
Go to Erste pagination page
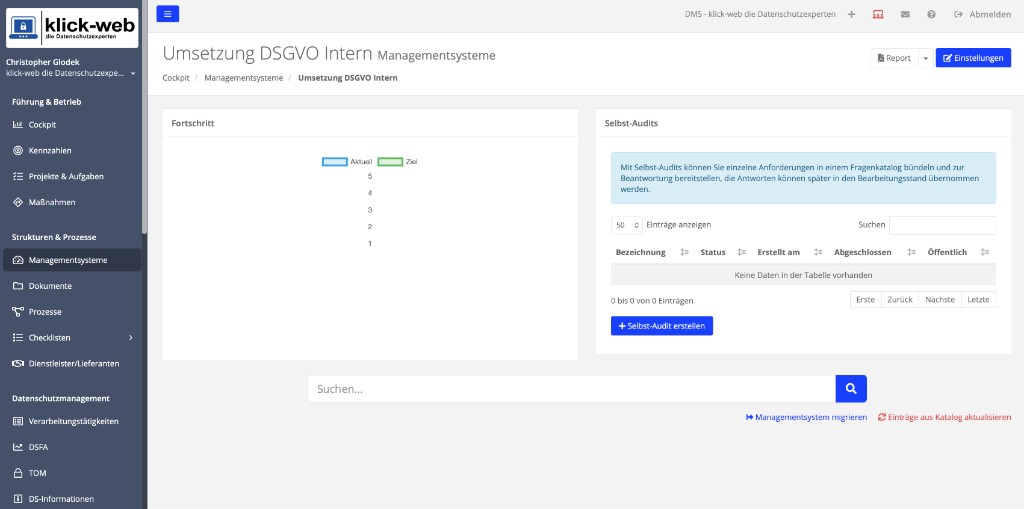coord(865,300)
